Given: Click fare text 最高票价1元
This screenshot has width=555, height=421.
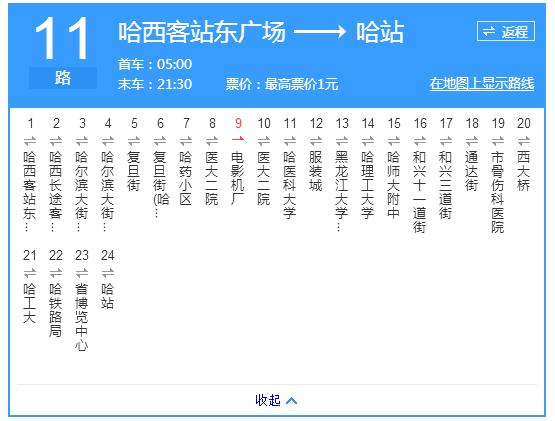Looking at the screenshot, I should [x=302, y=84].
